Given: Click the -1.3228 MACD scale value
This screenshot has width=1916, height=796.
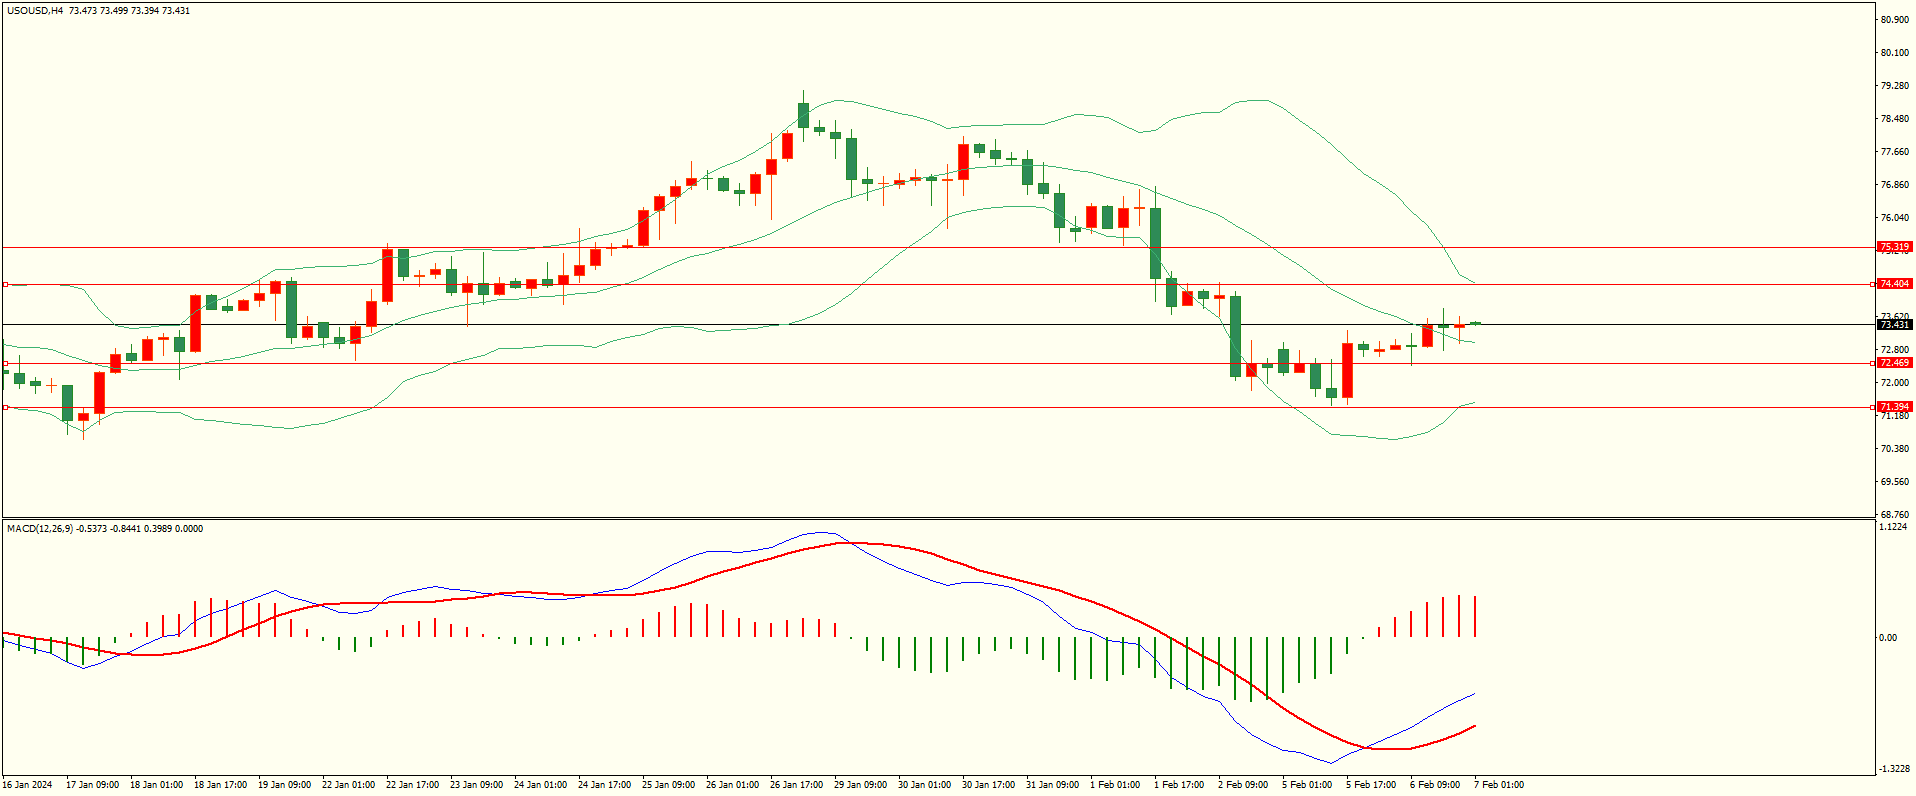Looking at the screenshot, I should pyautogui.click(x=1895, y=768).
